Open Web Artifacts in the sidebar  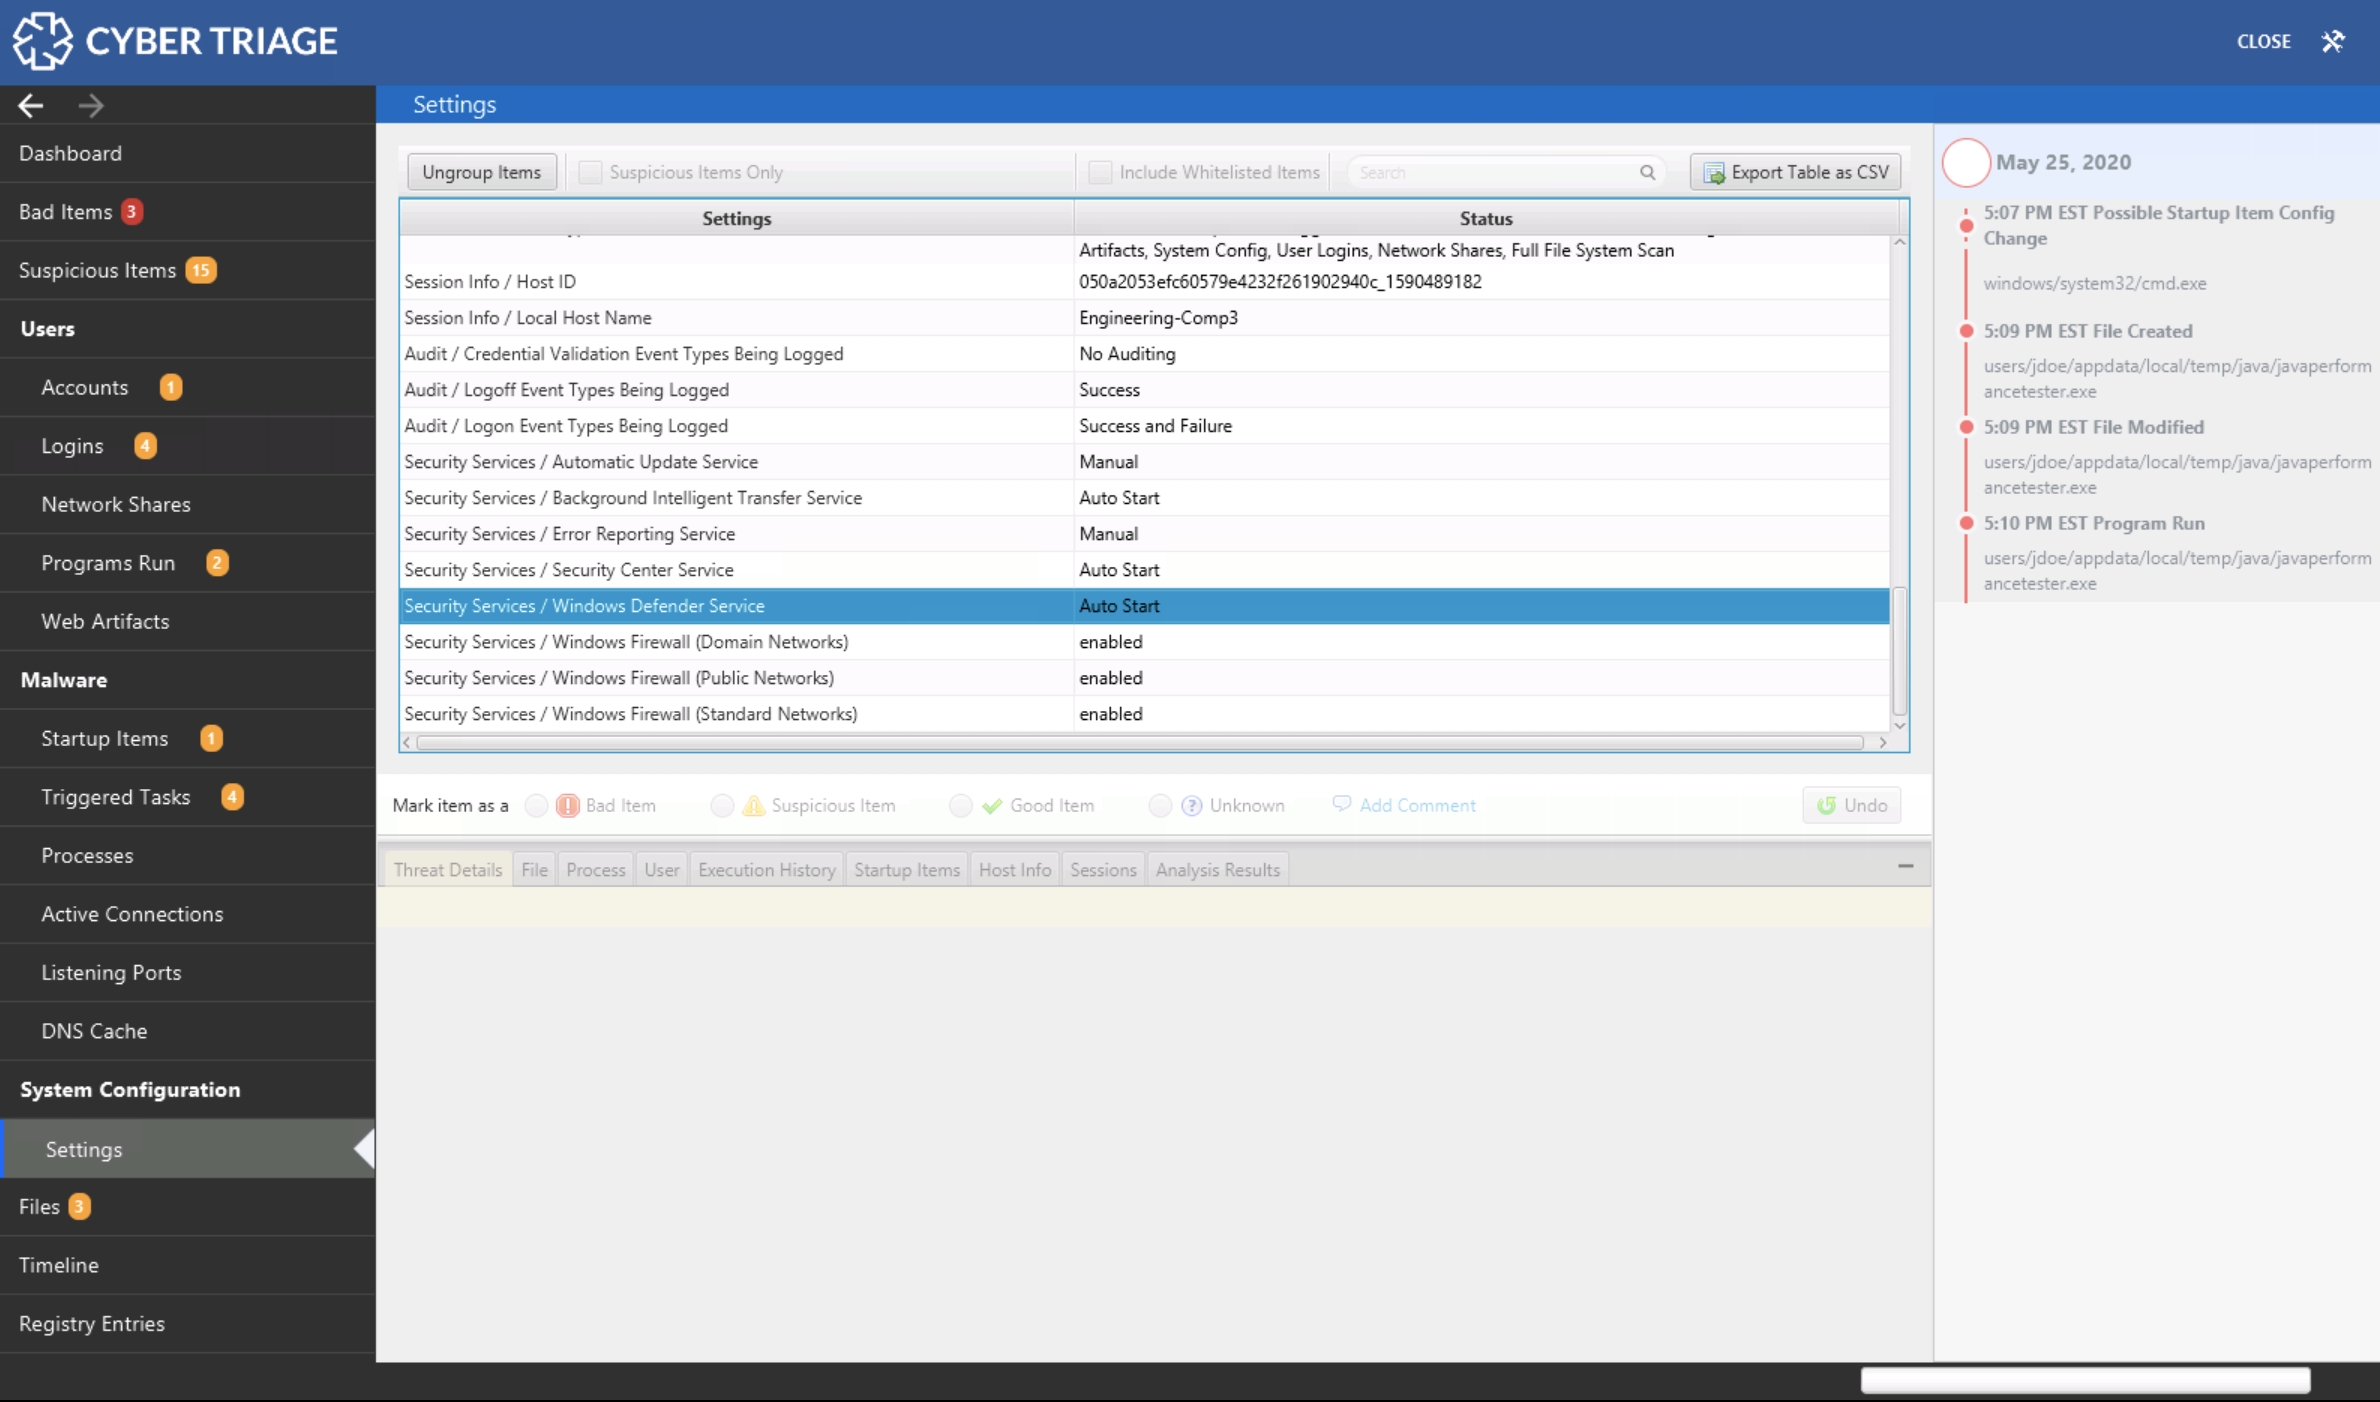(x=188, y=621)
